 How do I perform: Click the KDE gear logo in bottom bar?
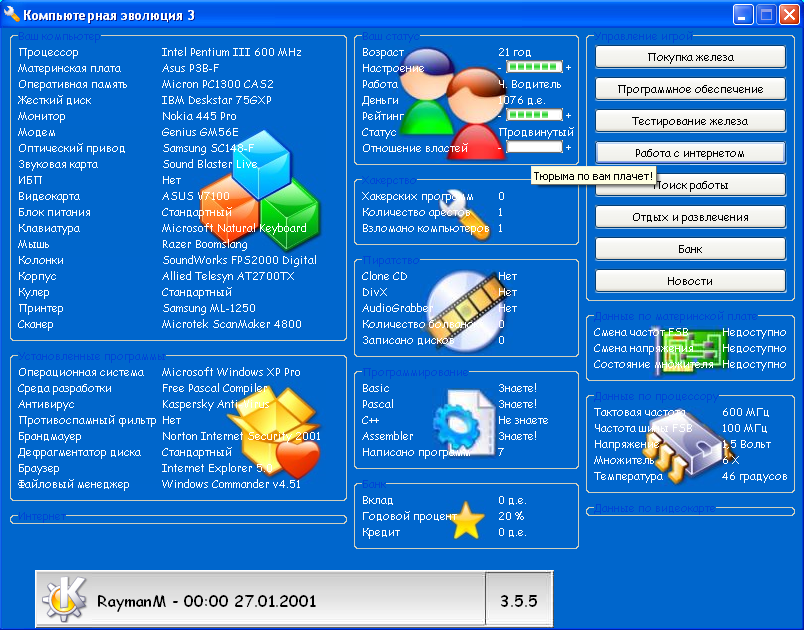(64, 599)
